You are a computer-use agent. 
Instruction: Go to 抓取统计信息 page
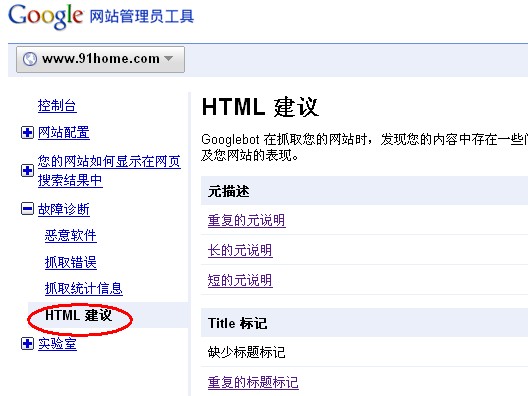[84, 288]
